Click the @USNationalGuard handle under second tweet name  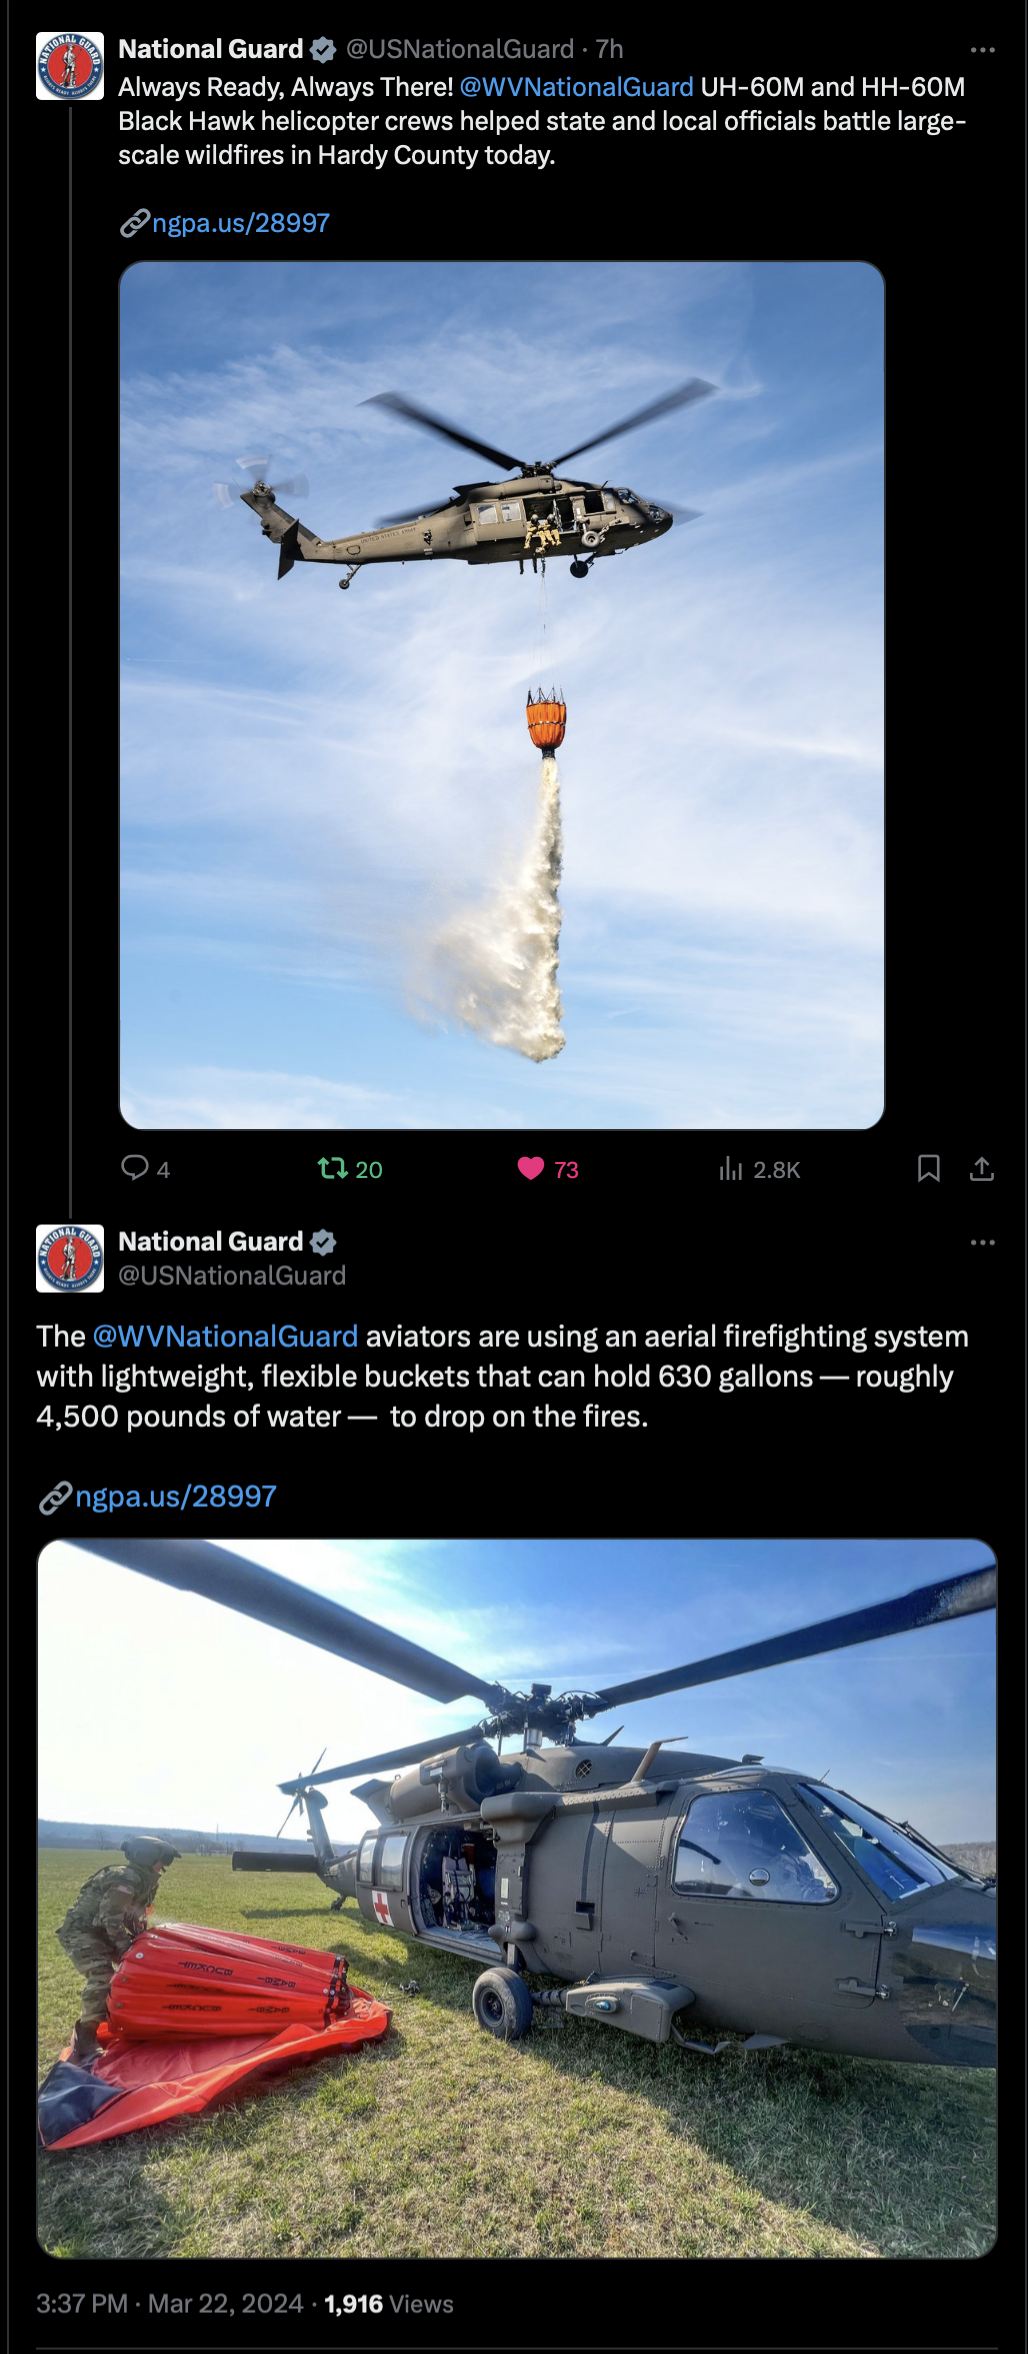click(x=232, y=1275)
